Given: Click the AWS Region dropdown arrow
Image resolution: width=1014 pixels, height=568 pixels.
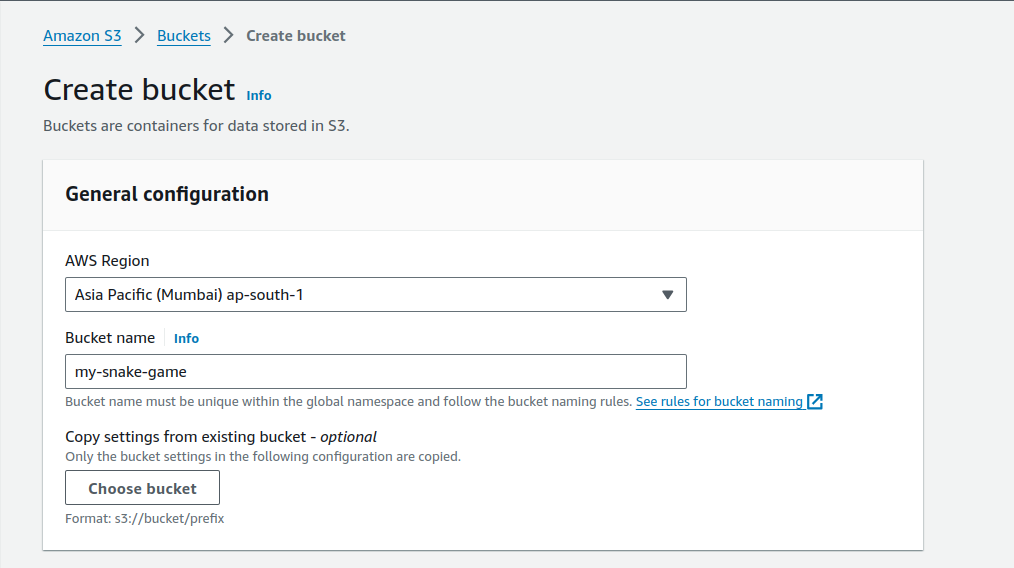Looking at the screenshot, I should (667, 294).
